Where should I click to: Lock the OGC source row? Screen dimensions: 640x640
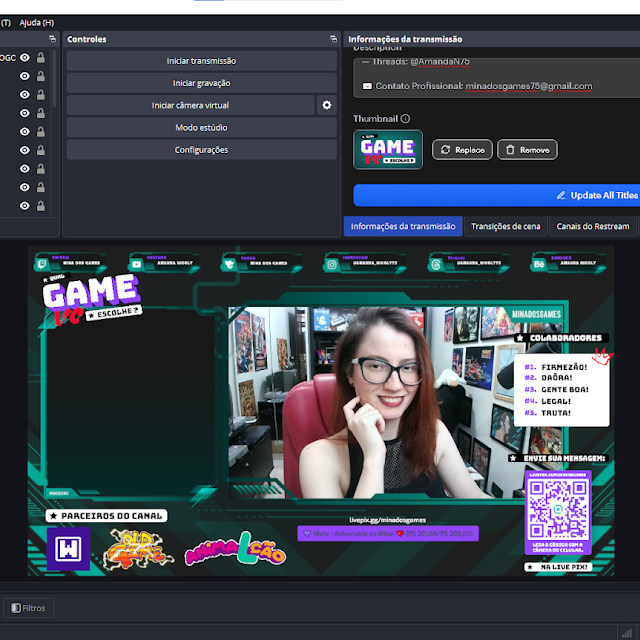tap(41, 58)
